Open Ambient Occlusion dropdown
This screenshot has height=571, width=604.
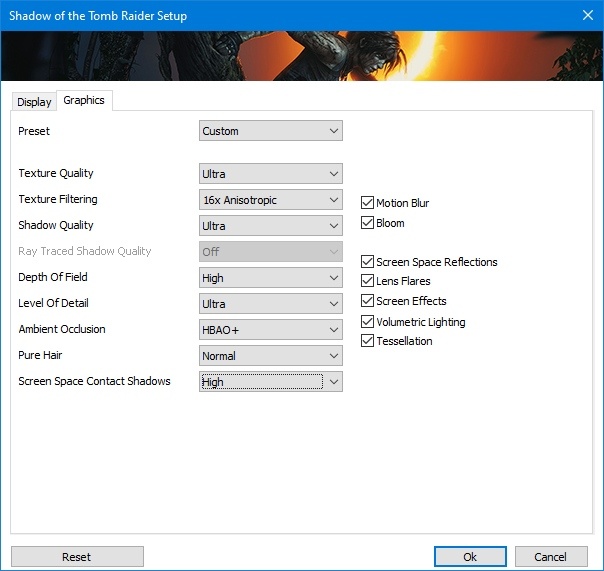pos(271,330)
